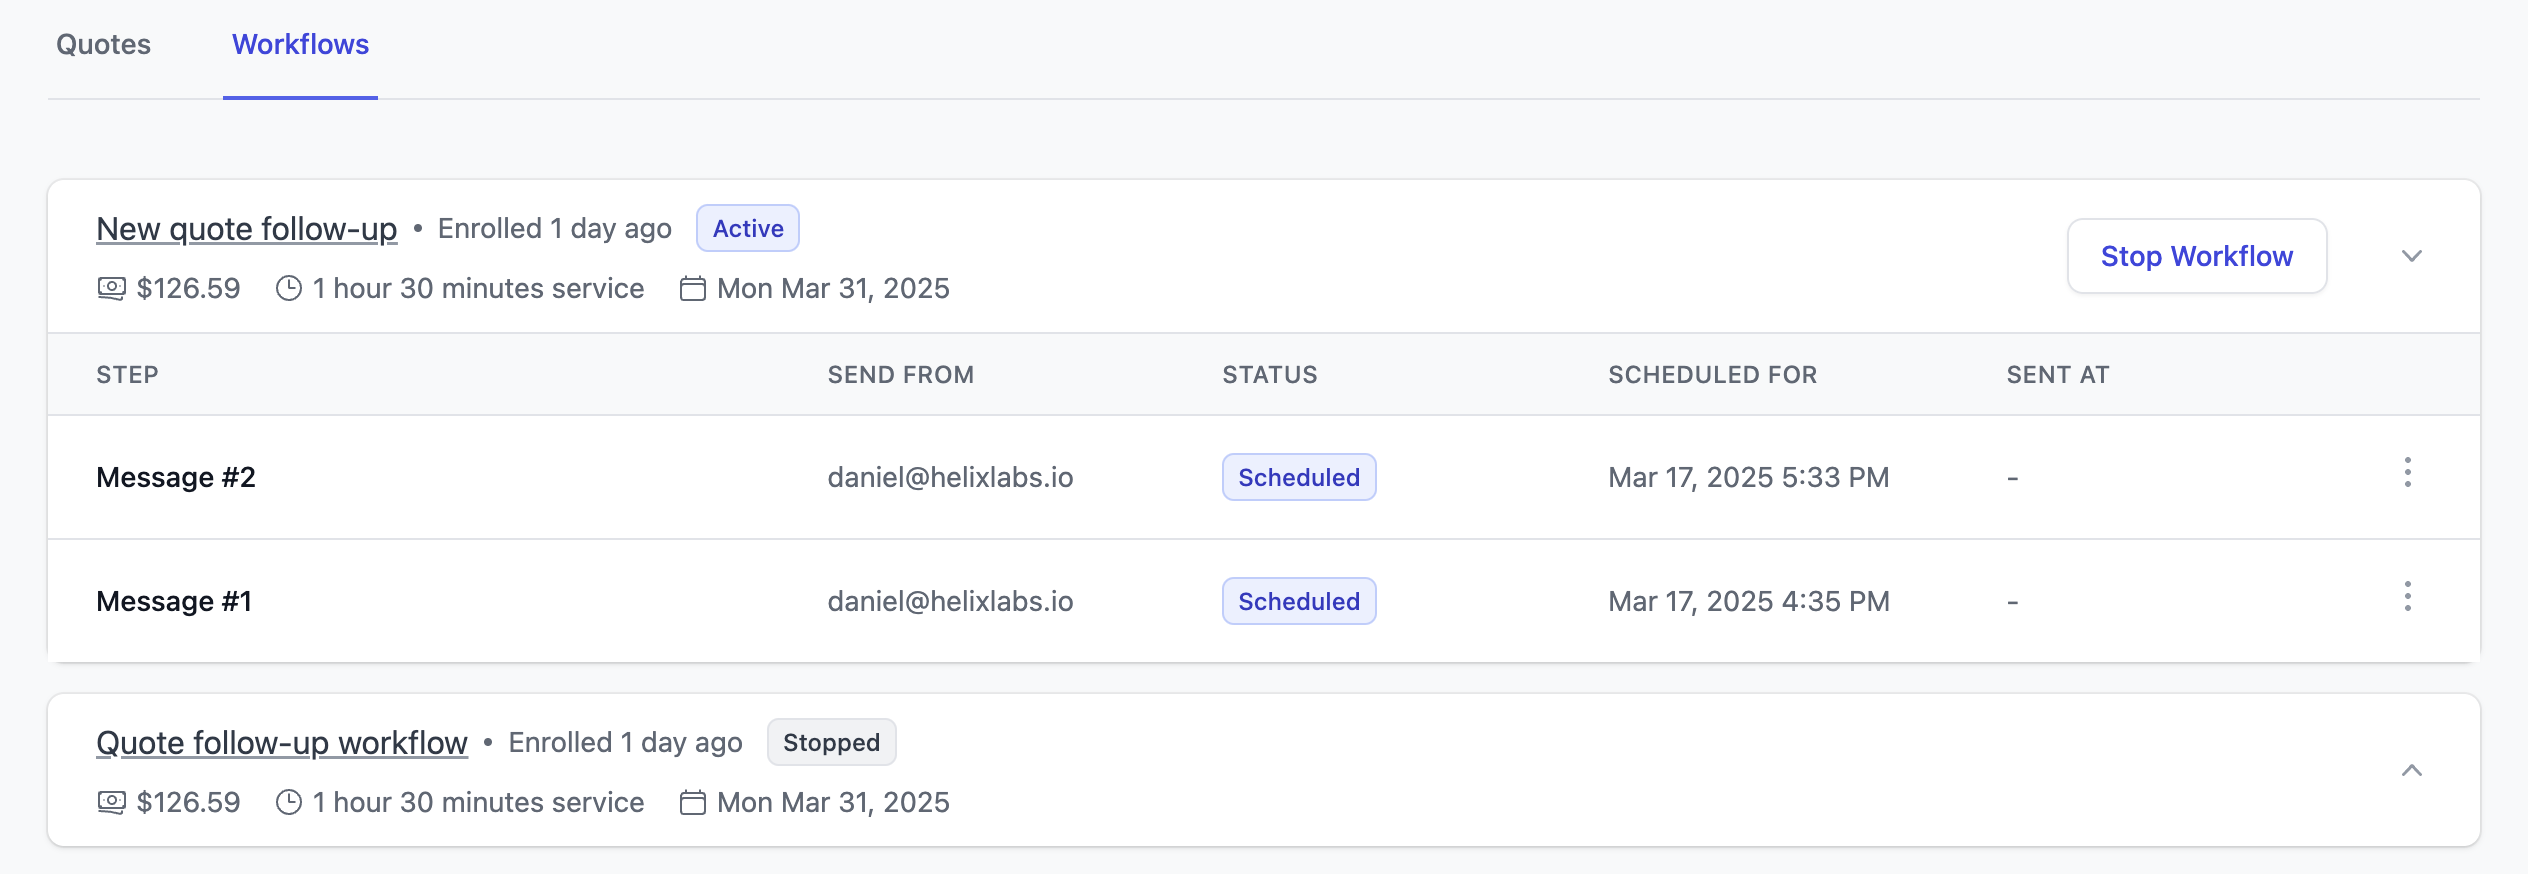
Task: Click the STATUS column header
Action: (1270, 375)
